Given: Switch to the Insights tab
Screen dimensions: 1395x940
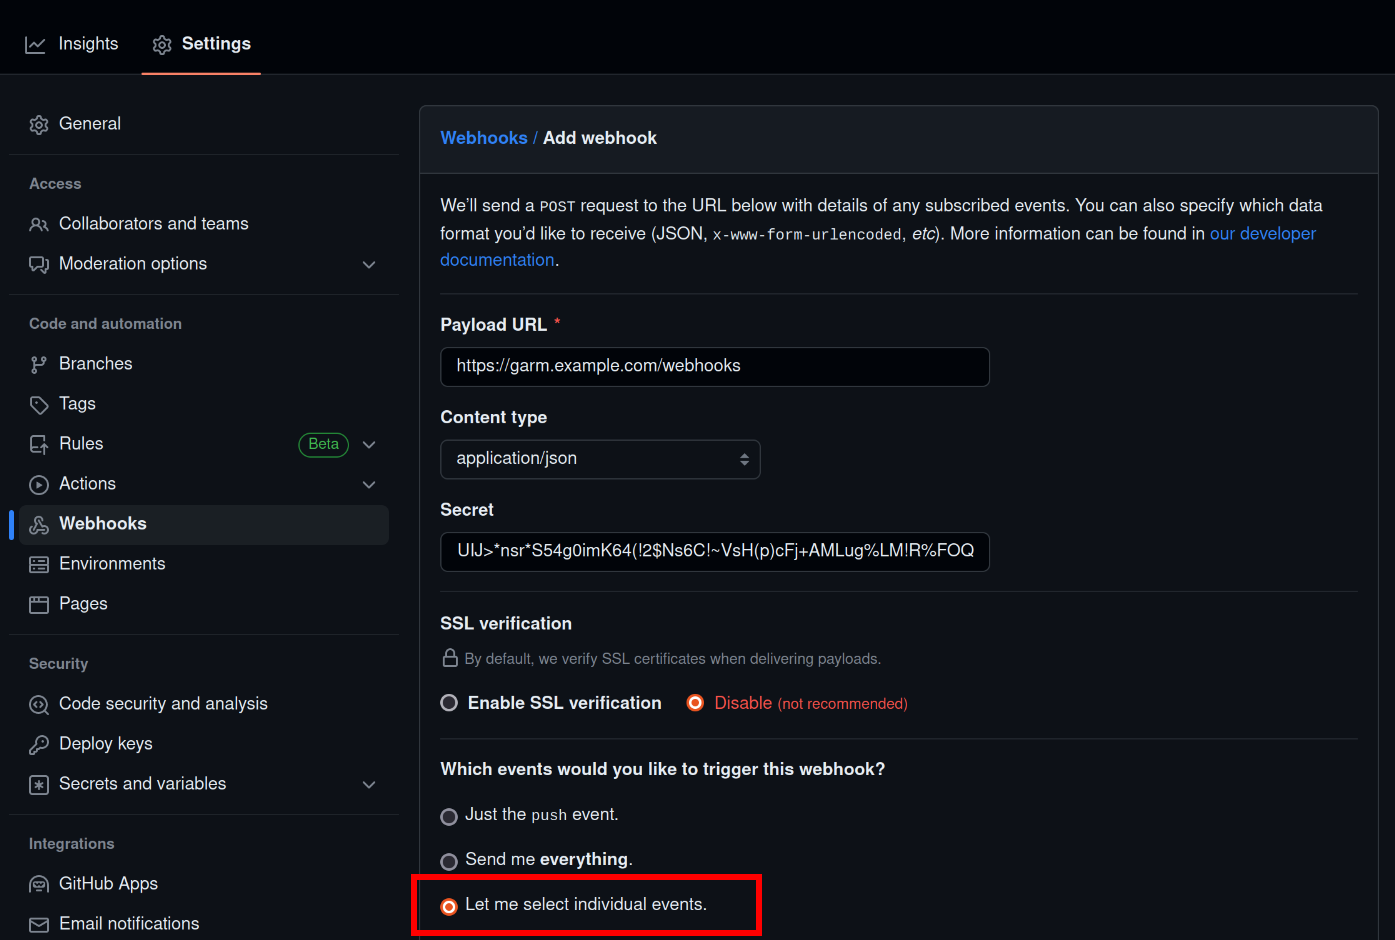Looking at the screenshot, I should 72,44.
